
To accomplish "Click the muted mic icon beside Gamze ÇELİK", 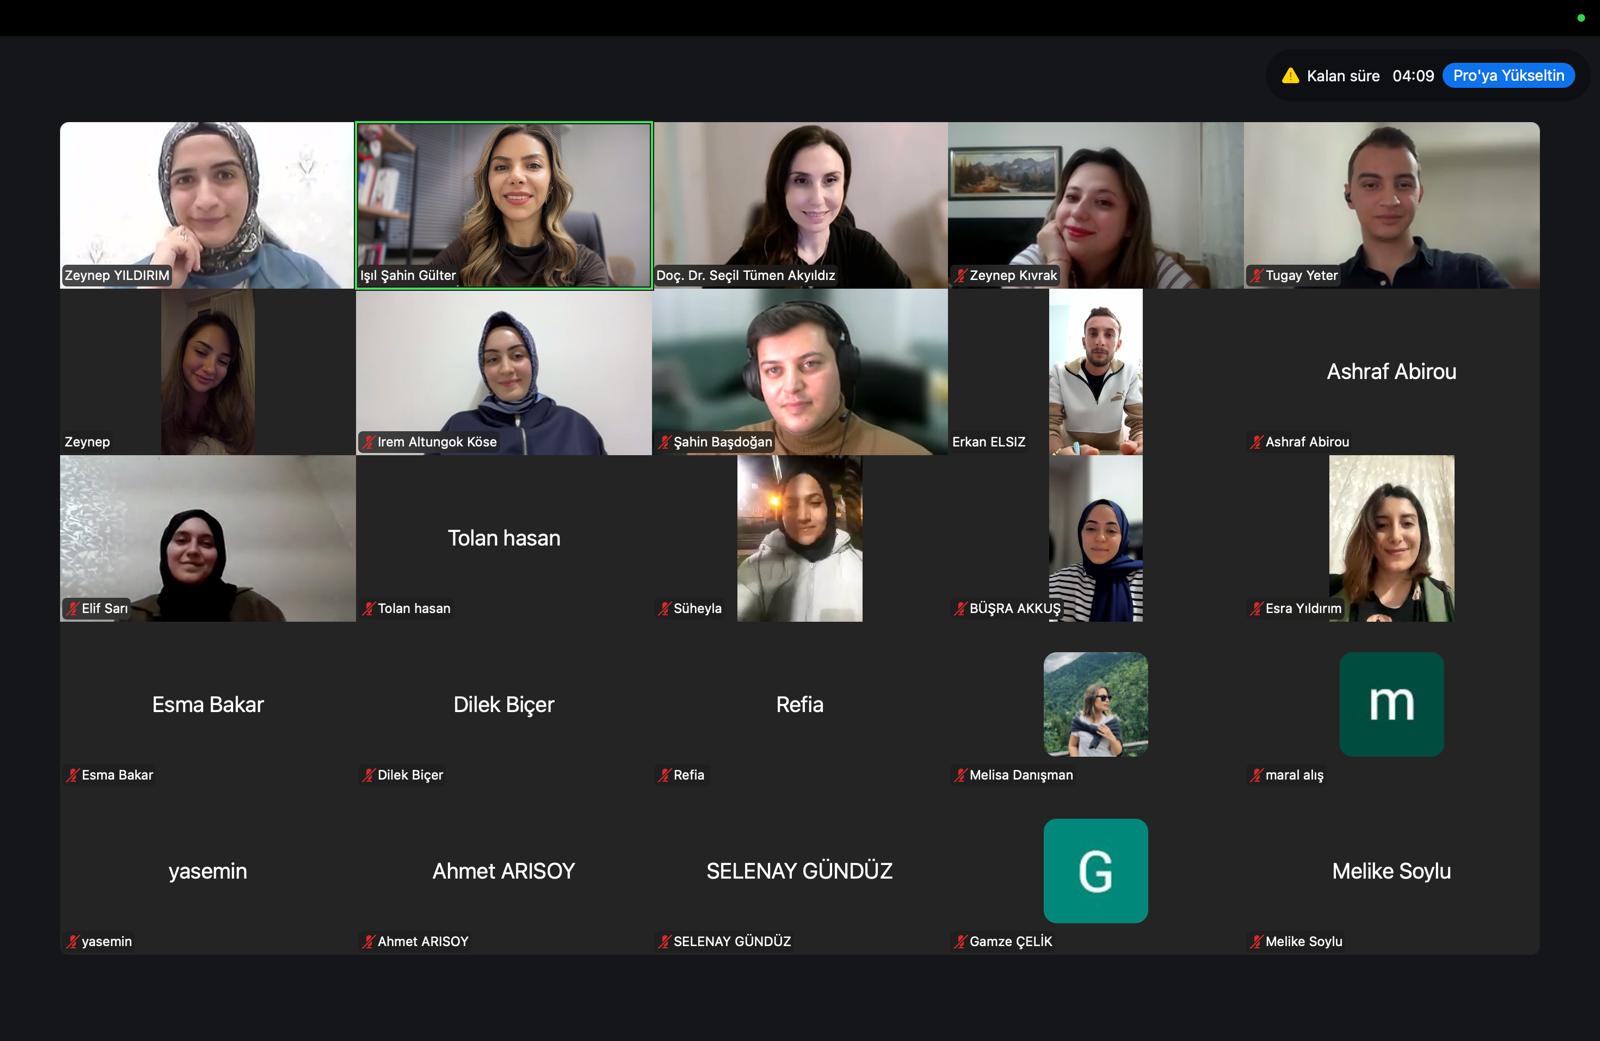I will click(961, 941).
